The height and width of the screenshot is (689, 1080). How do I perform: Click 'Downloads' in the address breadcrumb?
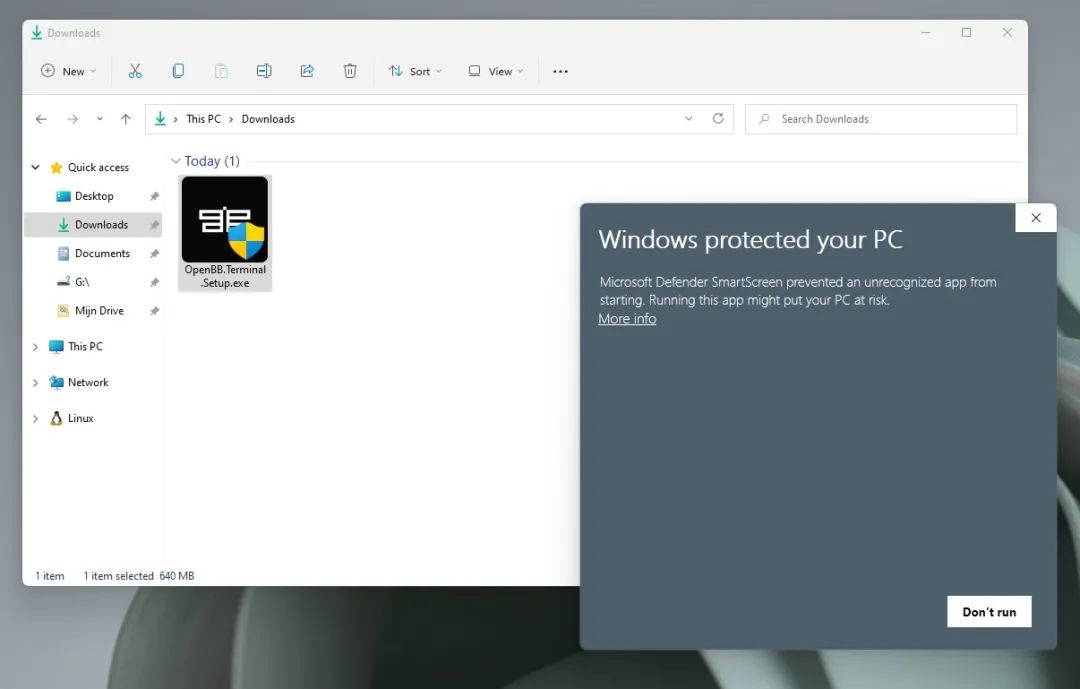[x=268, y=119]
